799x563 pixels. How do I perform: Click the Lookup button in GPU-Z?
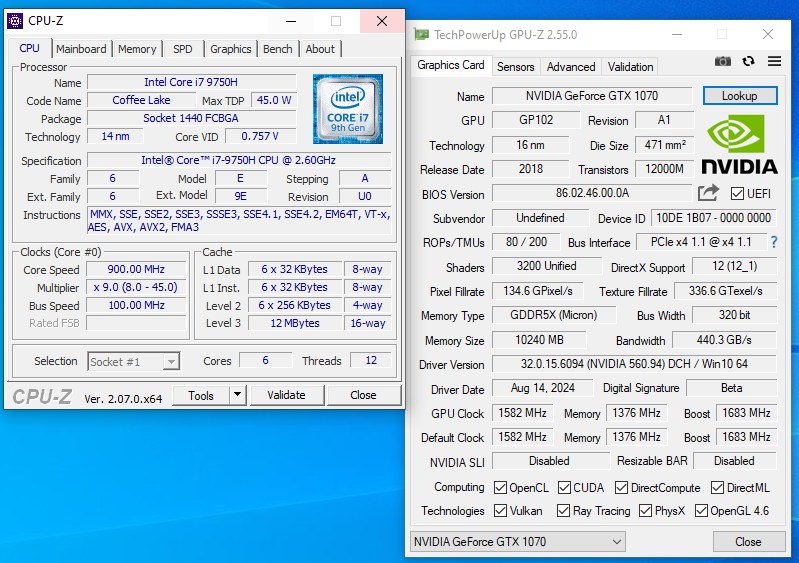[x=740, y=96]
